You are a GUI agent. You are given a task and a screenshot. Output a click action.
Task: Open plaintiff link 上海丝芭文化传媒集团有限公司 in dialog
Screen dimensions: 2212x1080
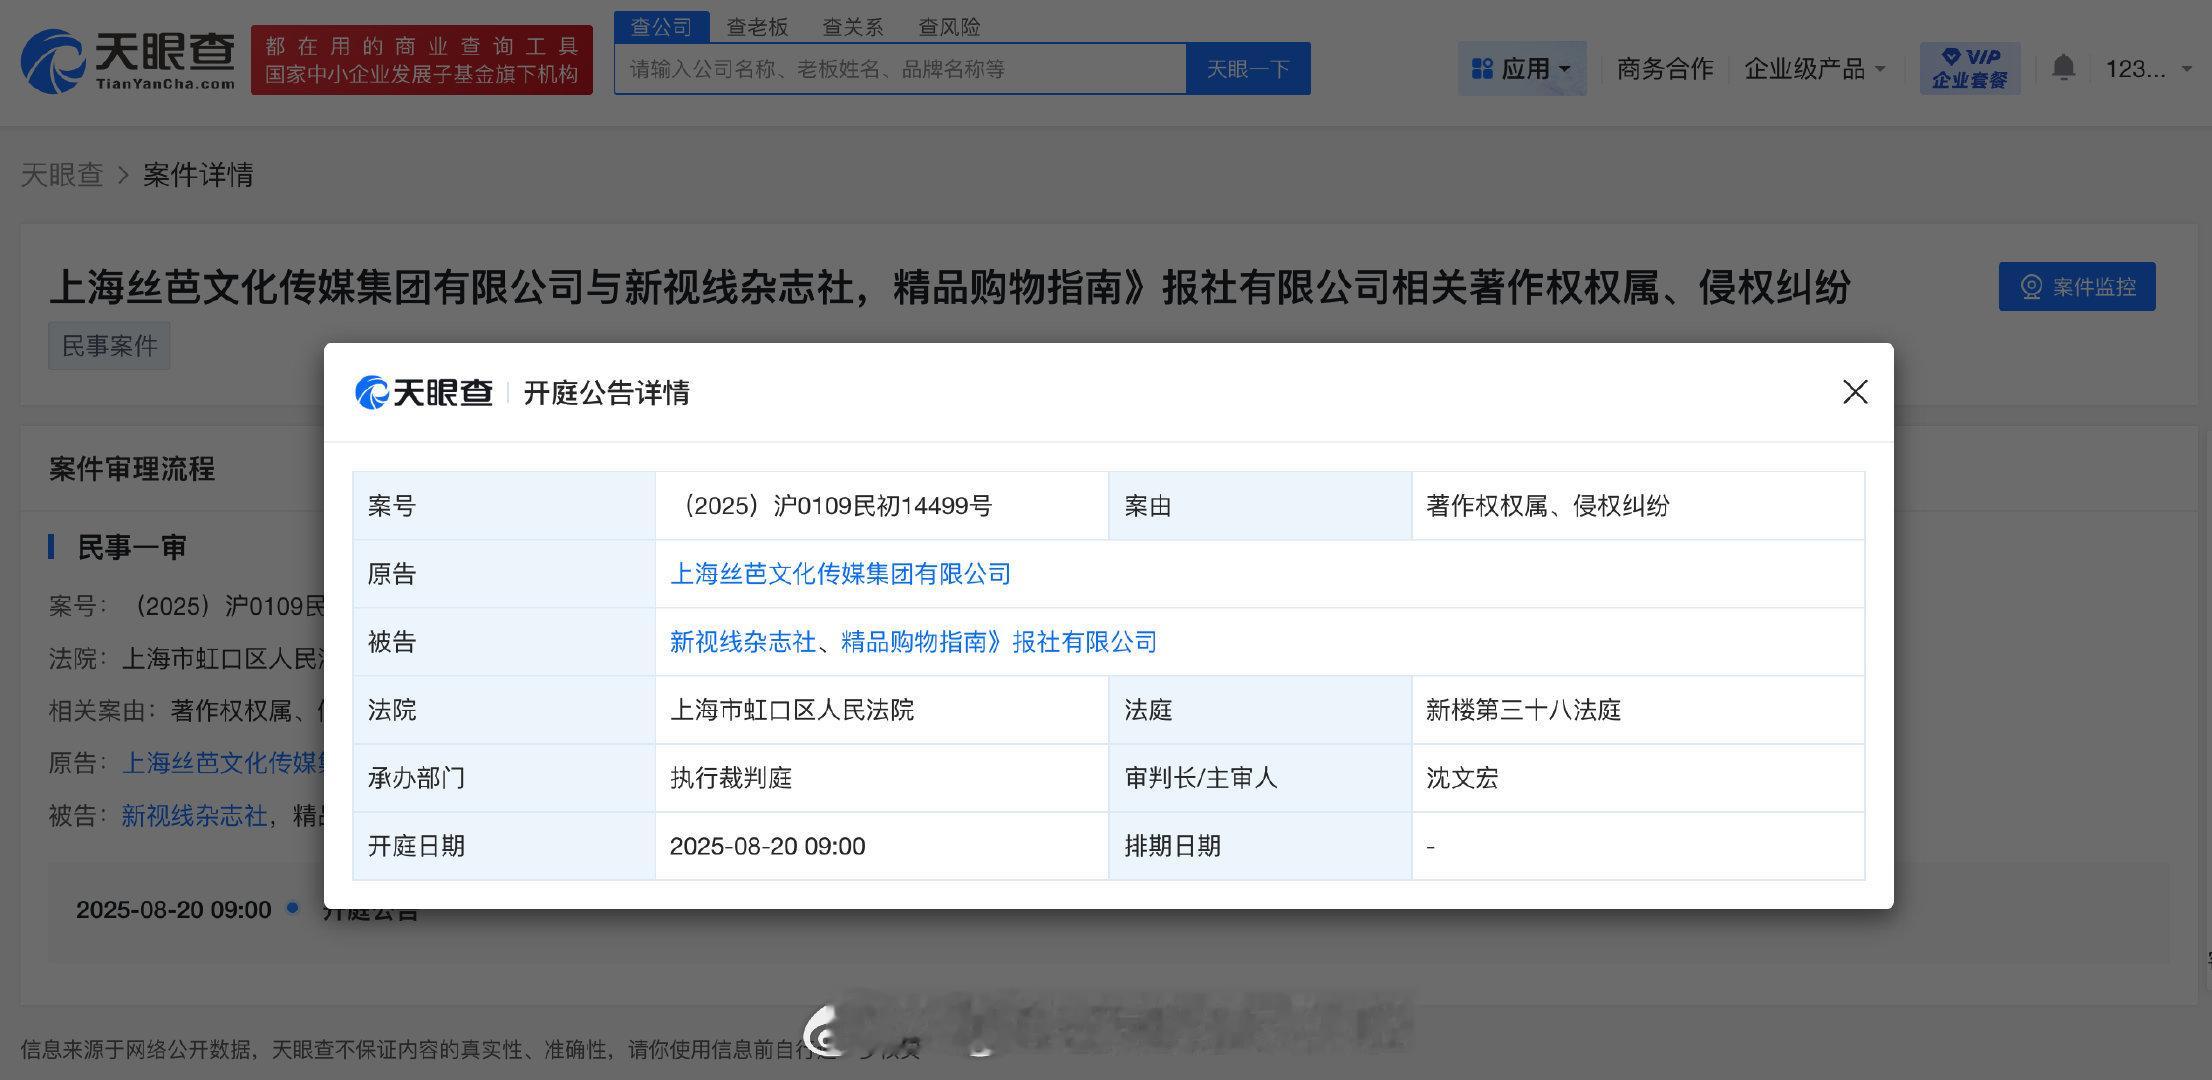(840, 574)
